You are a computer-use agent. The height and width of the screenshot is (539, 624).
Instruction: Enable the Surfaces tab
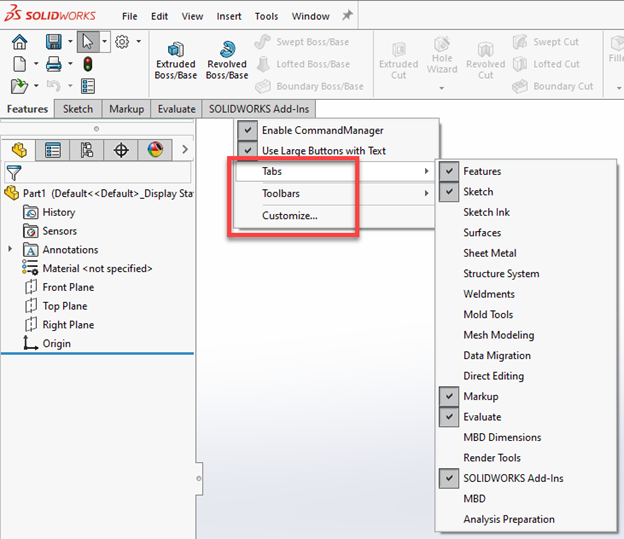(x=526, y=232)
